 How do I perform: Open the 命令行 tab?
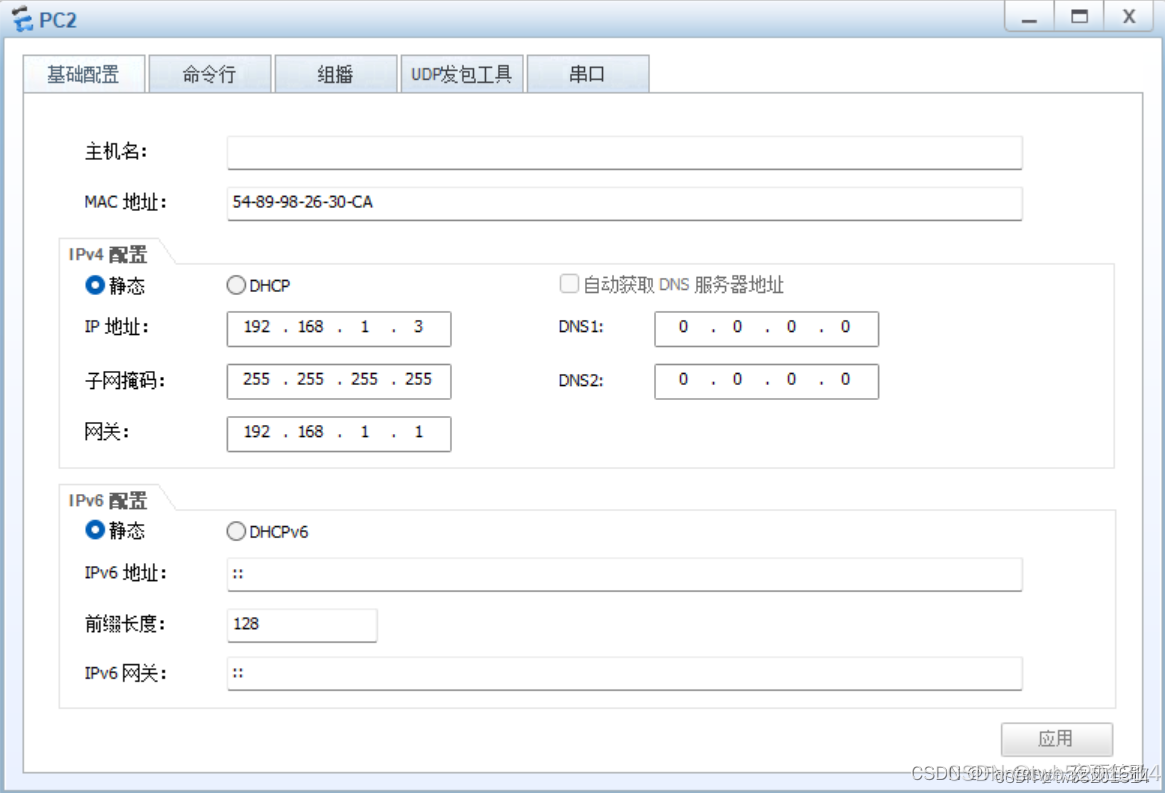coord(210,74)
